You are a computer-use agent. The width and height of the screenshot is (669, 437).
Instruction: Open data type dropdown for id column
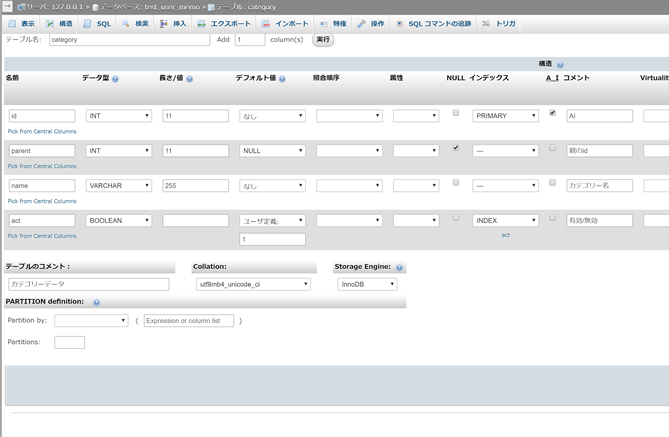(119, 116)
